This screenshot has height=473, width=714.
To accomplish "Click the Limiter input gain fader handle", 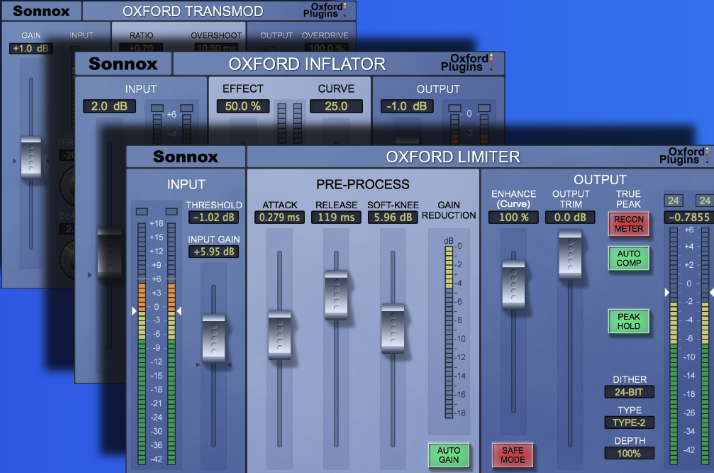I will pyautogui.click(x=214, y=338).
